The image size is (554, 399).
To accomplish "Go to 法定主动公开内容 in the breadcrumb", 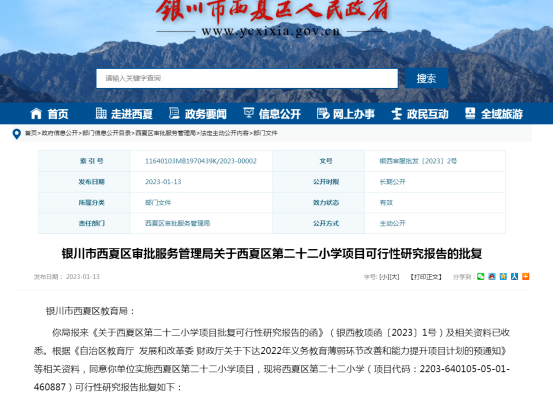I will (224, 133).
